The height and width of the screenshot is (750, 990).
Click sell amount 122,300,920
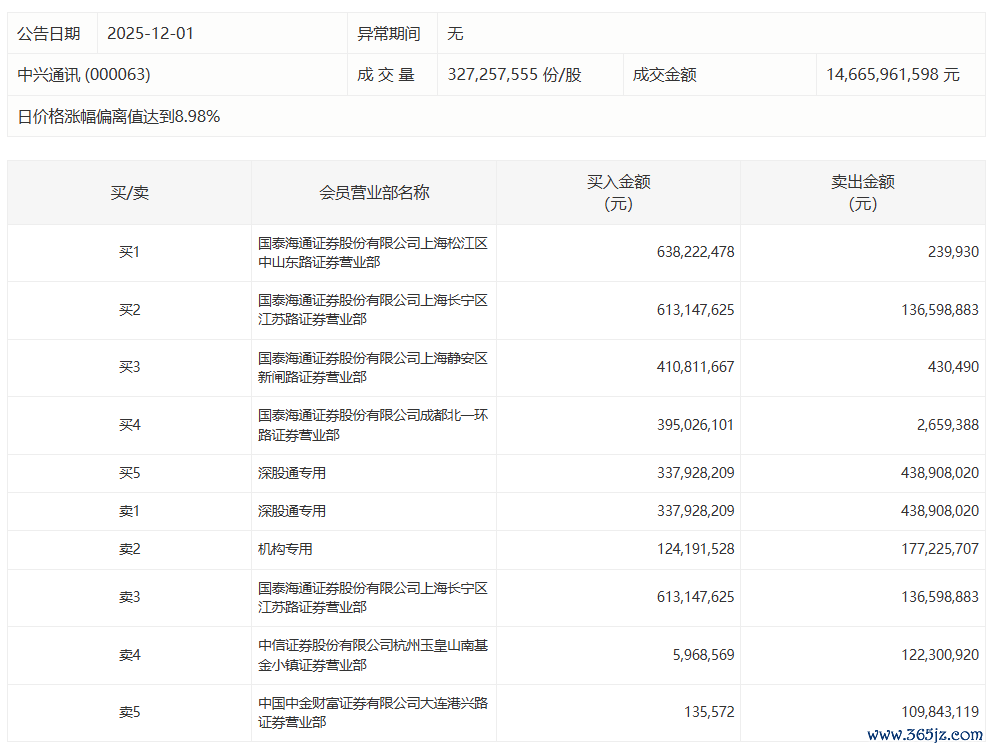[x=940, y=655]
